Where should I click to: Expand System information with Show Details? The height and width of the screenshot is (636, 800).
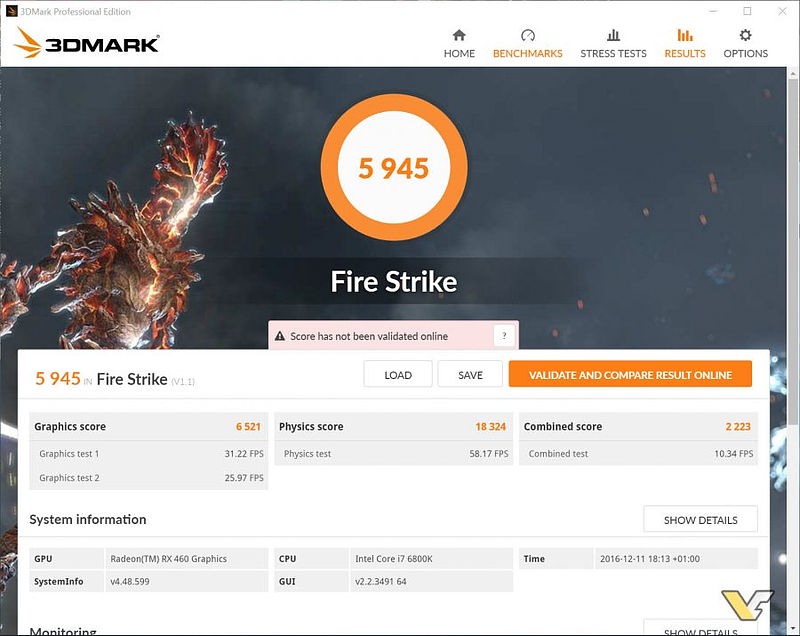pos(700,520)
